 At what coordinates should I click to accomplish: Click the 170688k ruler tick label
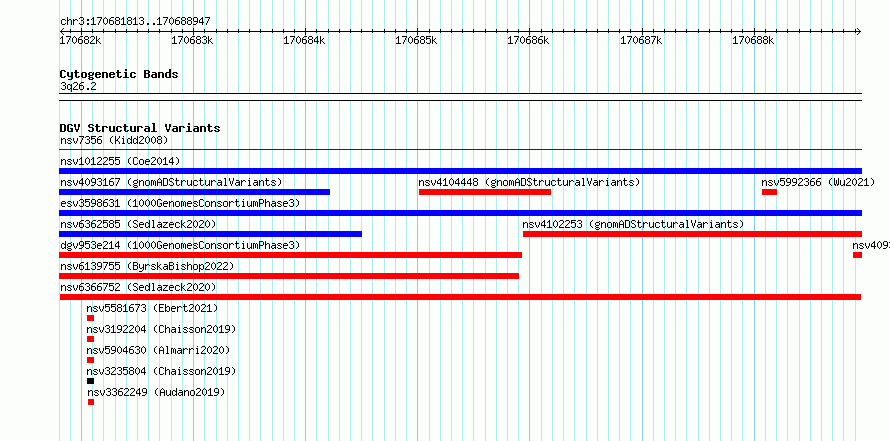coord(753,40)
